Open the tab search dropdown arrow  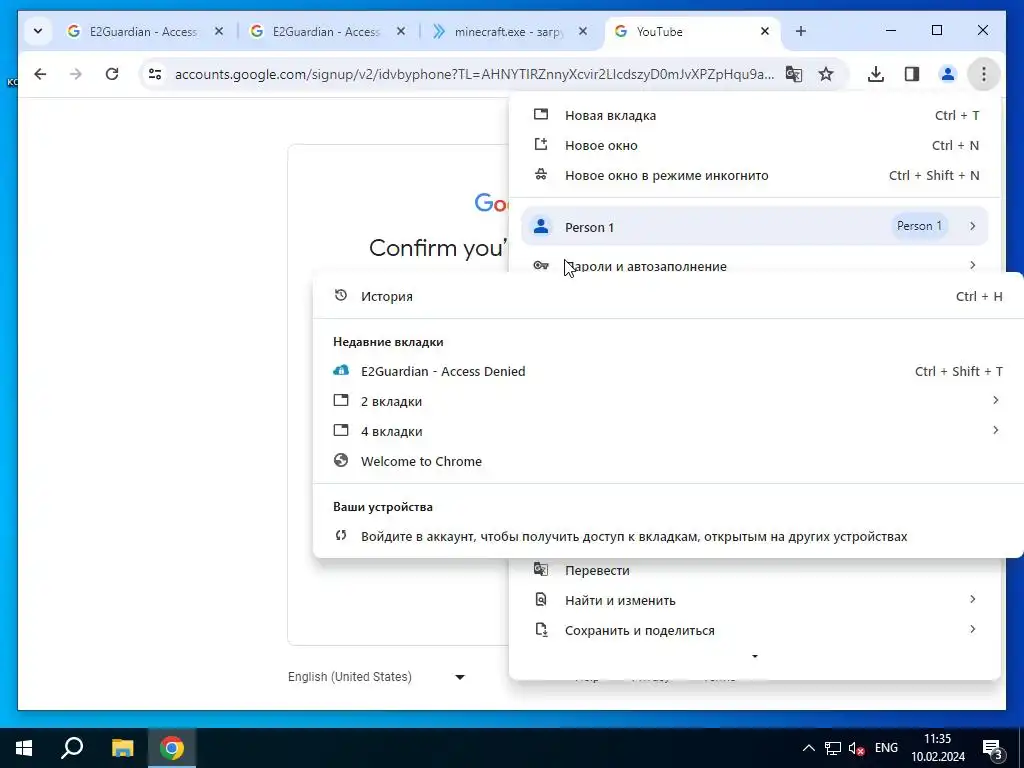pos(38,31)
